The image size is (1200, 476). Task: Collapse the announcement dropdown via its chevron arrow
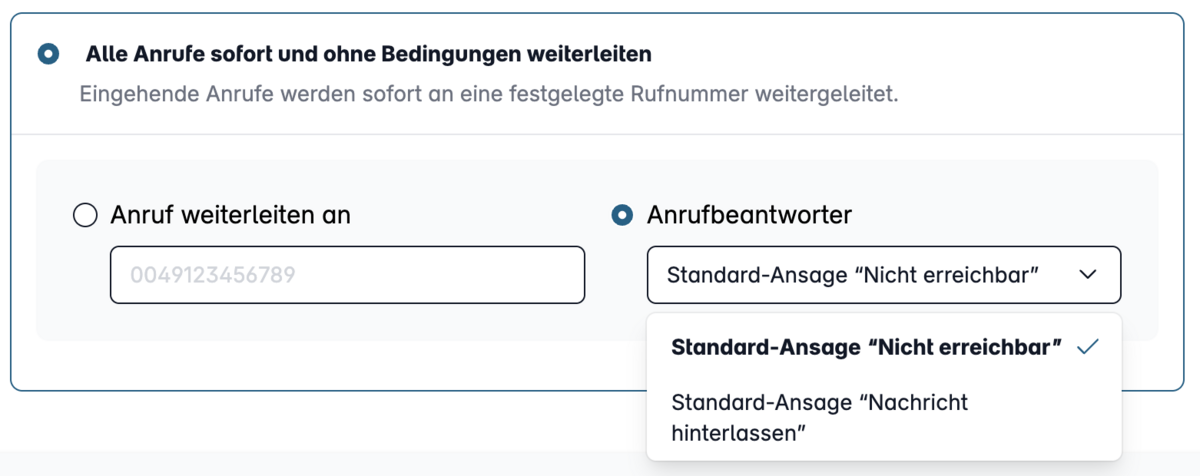coord(1089,275)
